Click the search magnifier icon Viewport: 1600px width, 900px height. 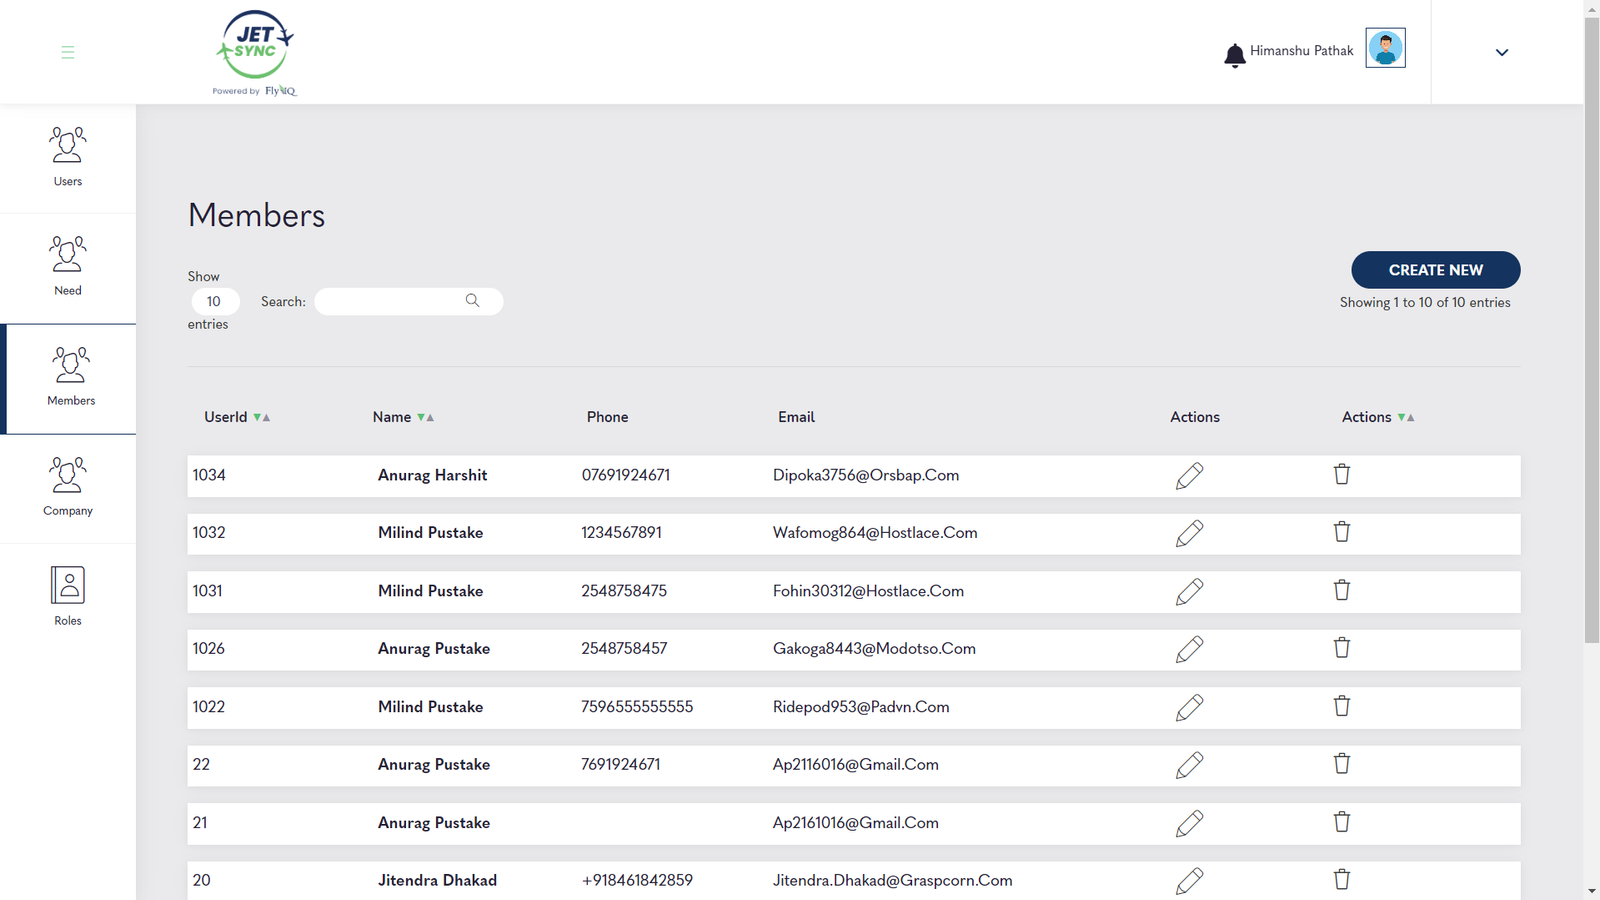(x=472, y=300)
